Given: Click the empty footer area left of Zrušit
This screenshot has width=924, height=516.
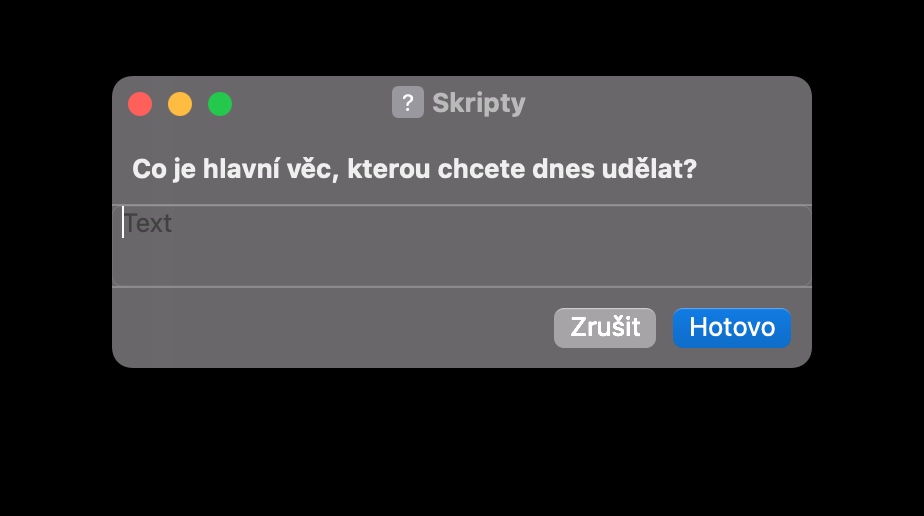Looking at the screenshot, I should pos(330,328).
